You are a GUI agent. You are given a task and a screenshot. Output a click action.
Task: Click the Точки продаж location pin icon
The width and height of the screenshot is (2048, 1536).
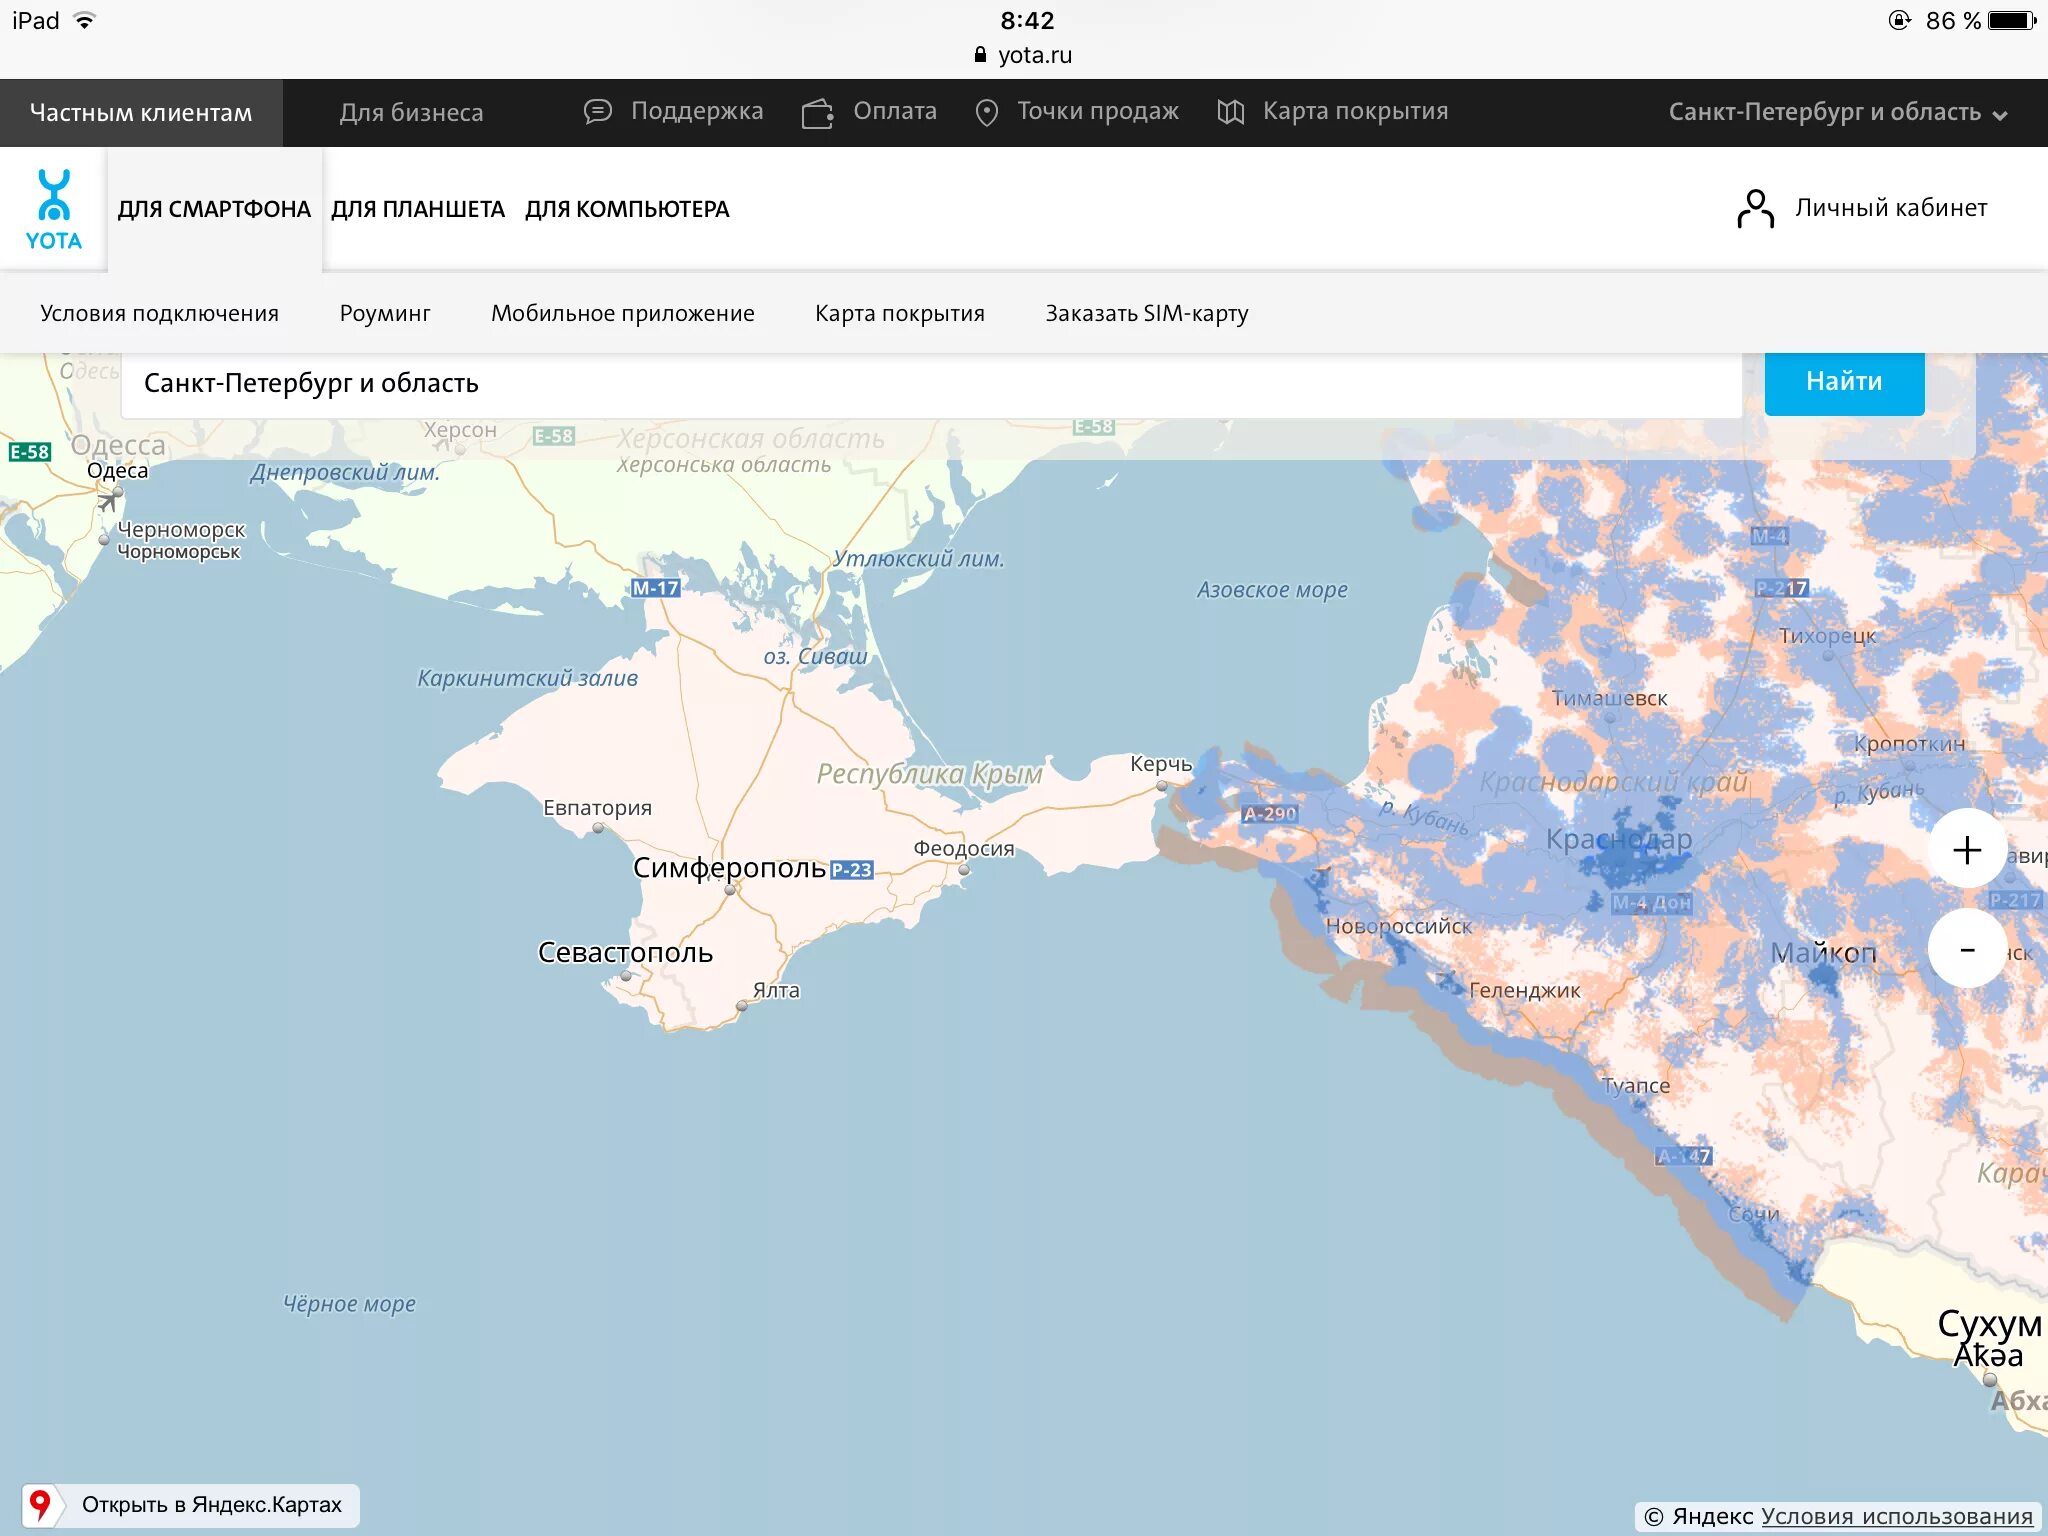[x=986, y=112]
